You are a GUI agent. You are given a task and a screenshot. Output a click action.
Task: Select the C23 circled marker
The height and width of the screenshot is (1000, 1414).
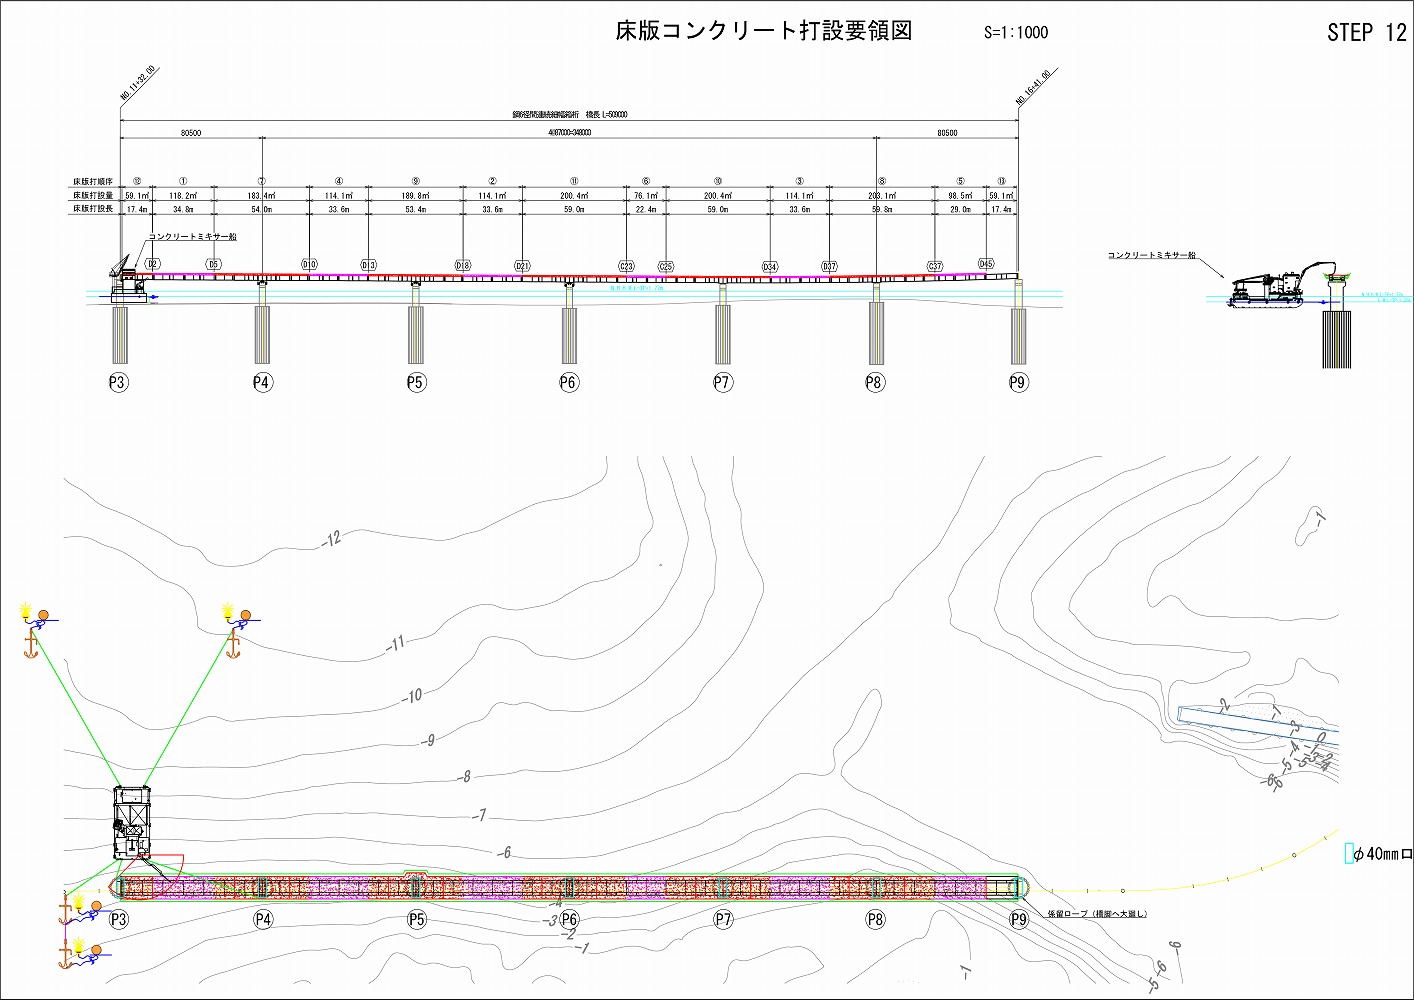click(x=626, y=266)
